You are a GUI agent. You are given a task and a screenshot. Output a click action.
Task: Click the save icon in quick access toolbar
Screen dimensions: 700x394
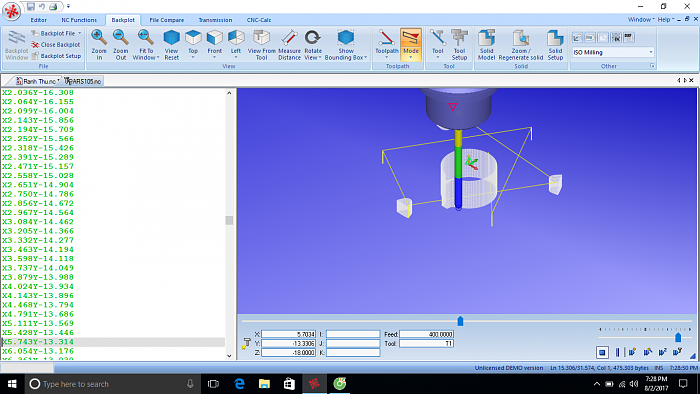pos(30,6)
